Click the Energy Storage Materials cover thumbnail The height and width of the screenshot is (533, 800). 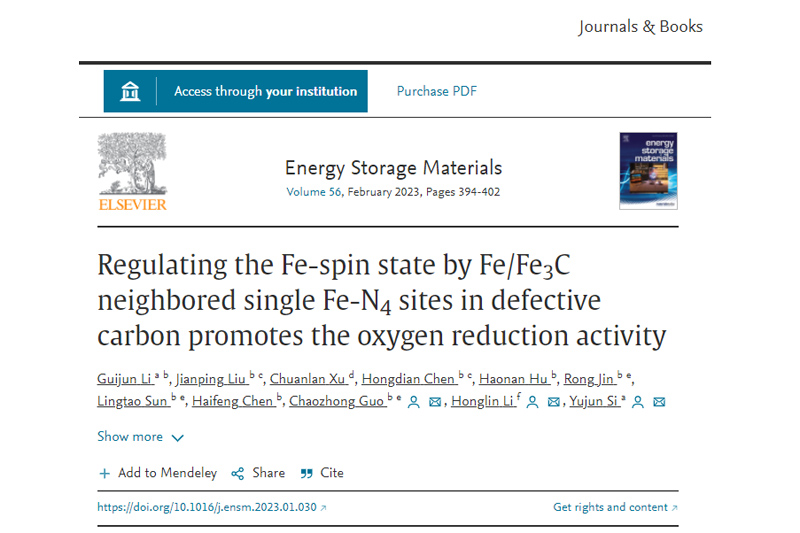648,170
